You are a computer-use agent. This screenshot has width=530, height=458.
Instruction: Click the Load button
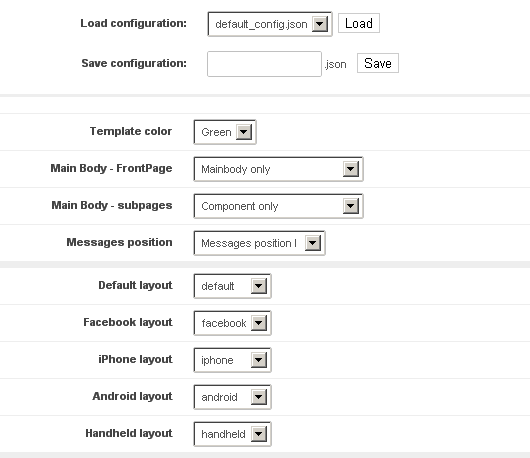pos(359,23)
